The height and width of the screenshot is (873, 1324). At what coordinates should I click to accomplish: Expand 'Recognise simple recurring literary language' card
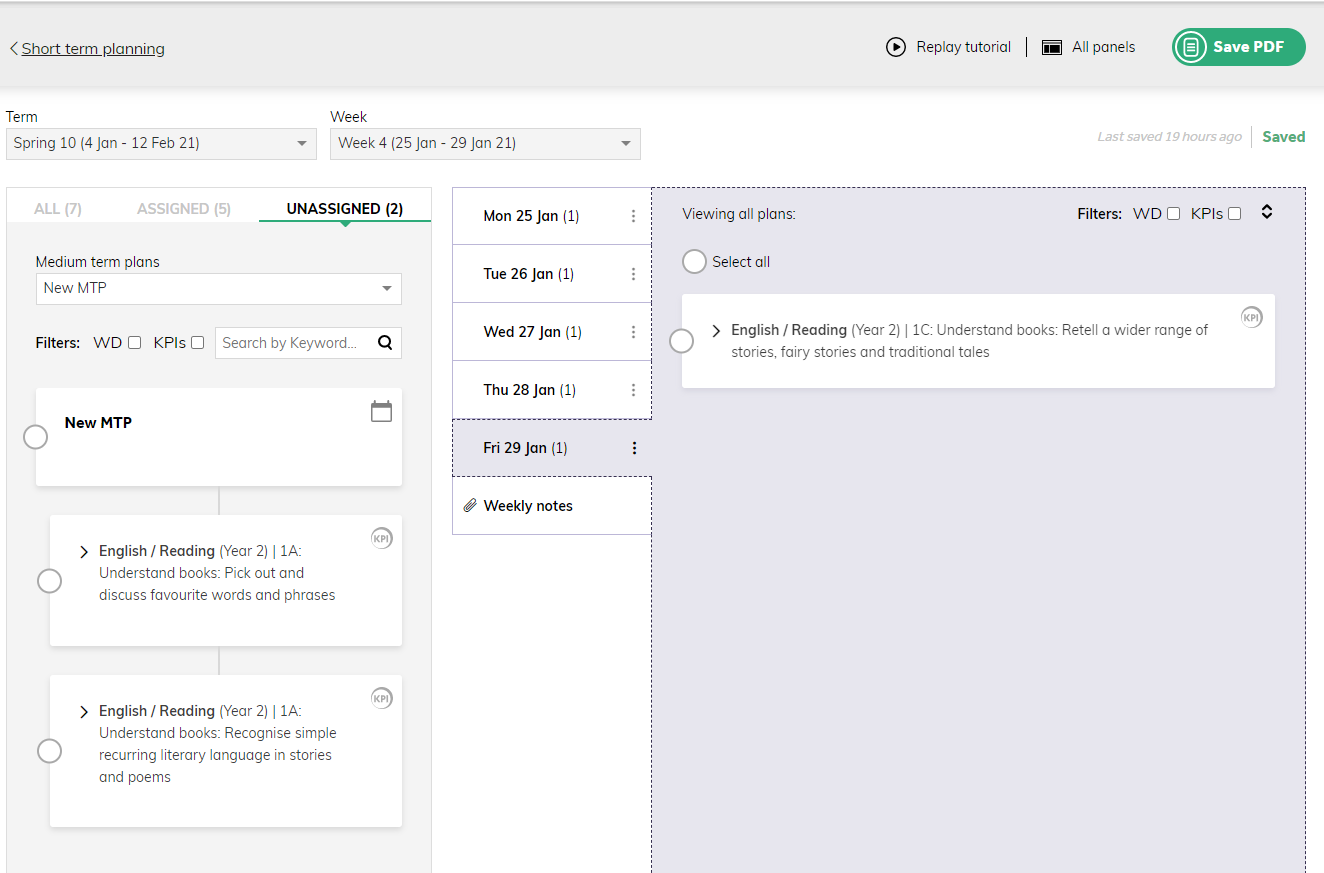click(x=84, y=712)
